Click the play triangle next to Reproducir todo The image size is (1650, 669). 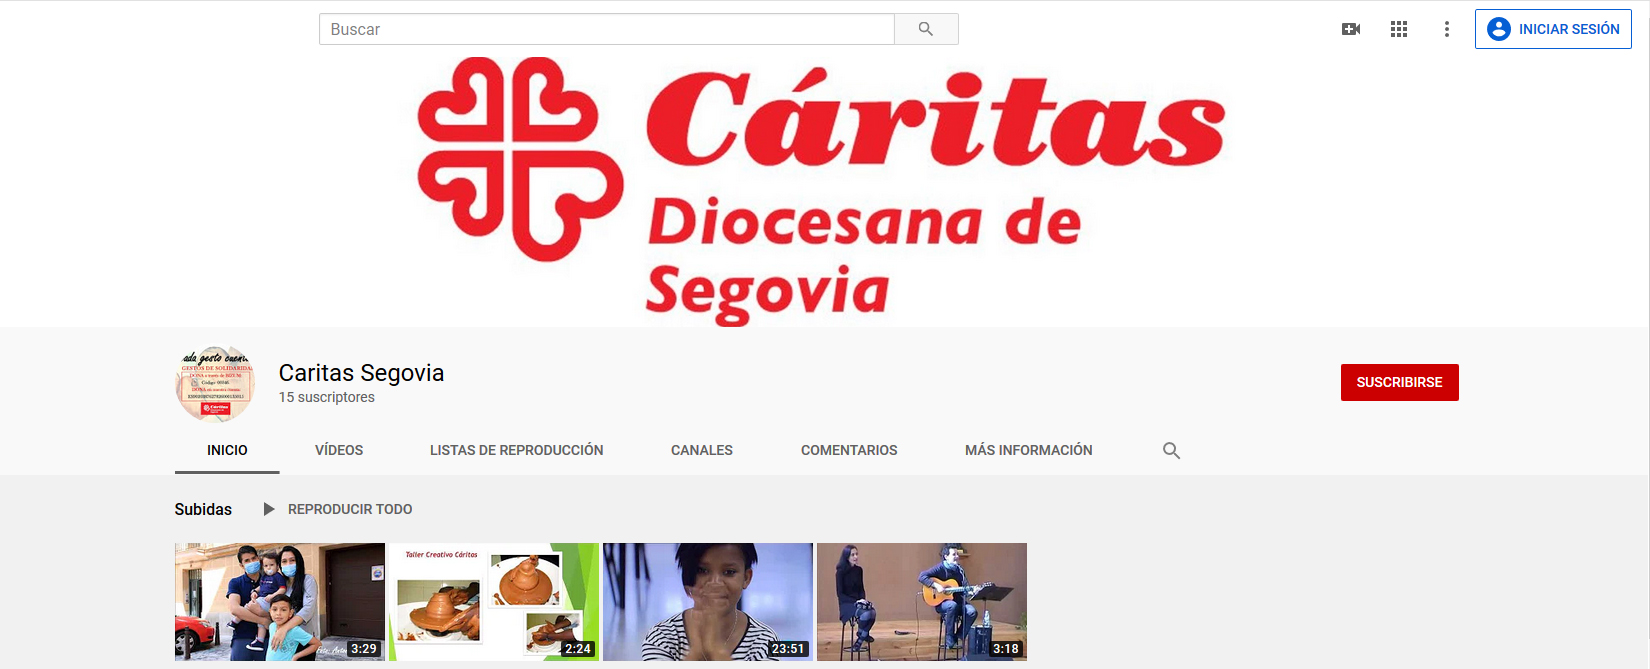click(269, 509)
